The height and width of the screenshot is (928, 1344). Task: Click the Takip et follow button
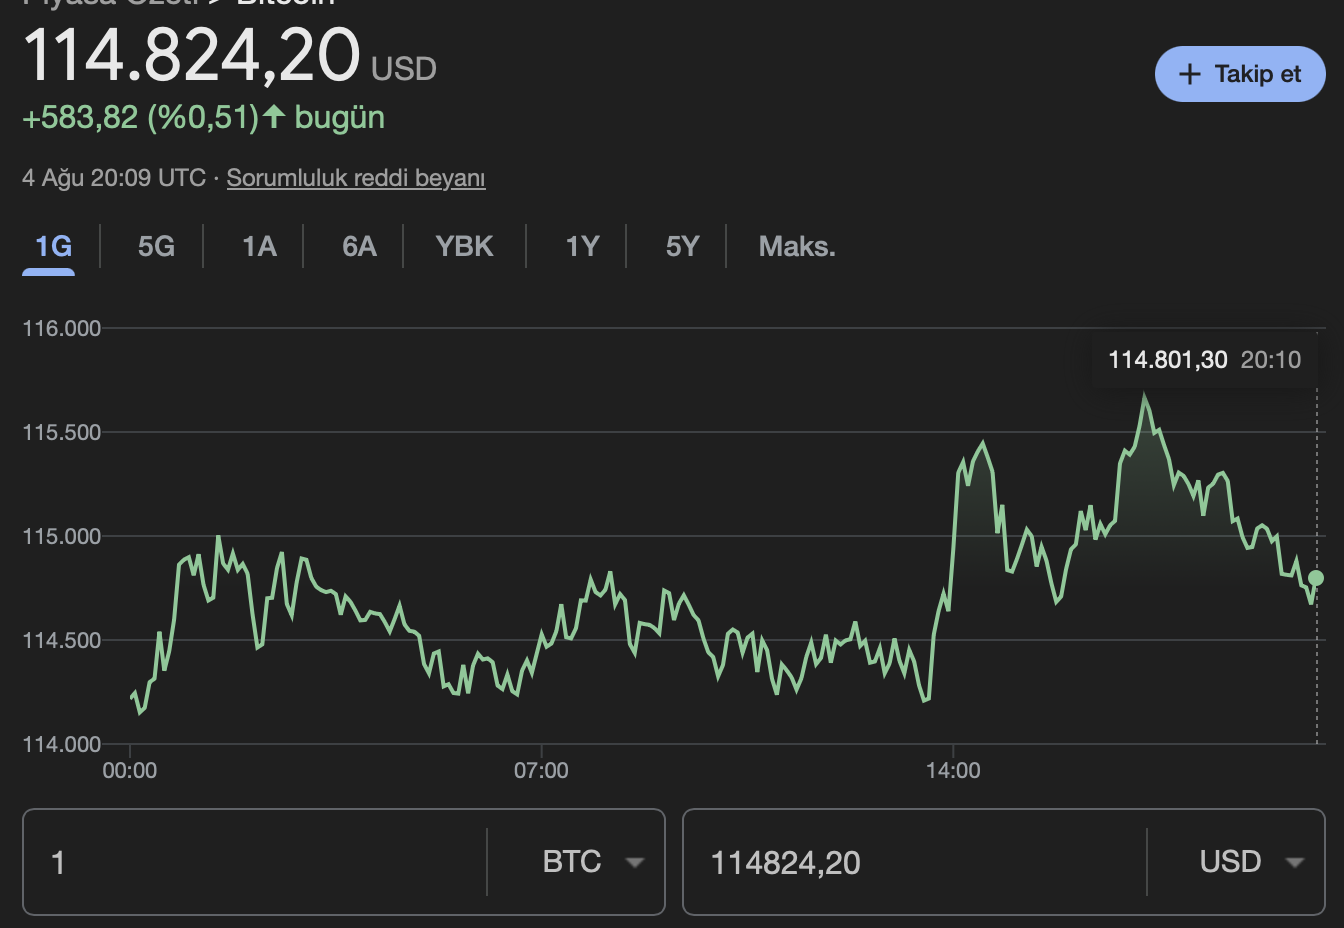(x=1240, y=74)
